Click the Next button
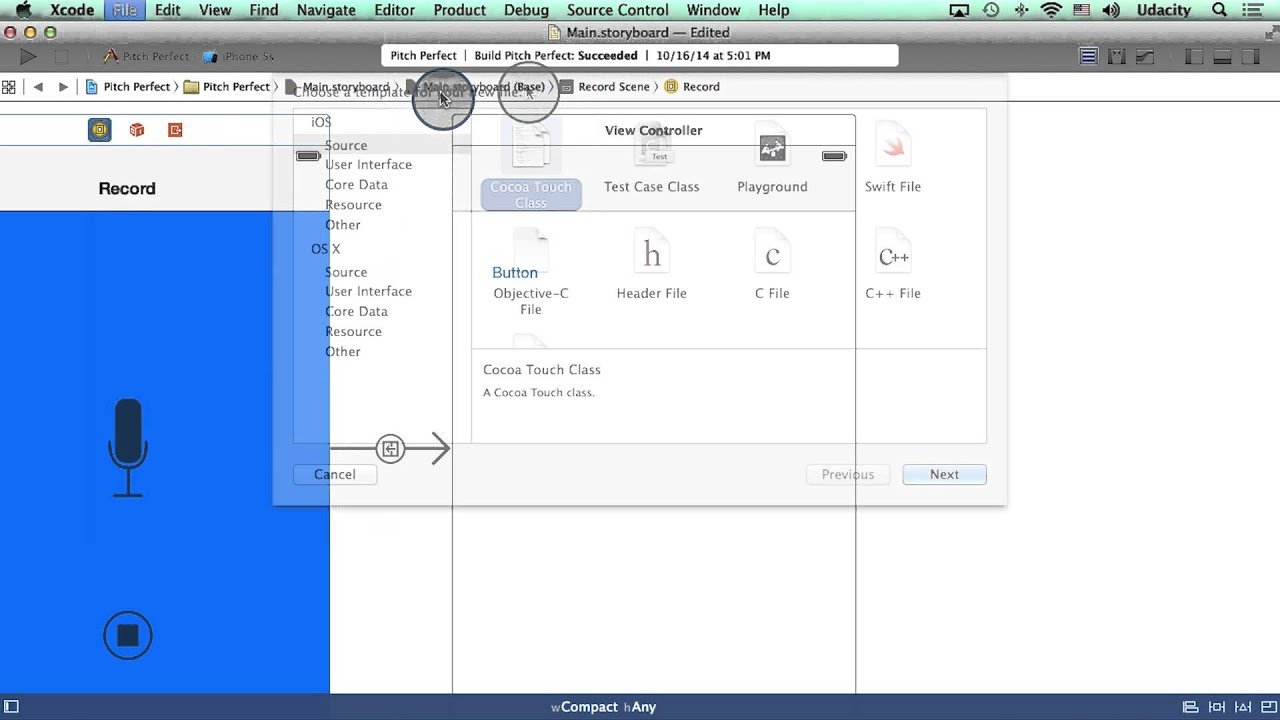This screenshot has height=720, width=1280. tap(944, 475)
